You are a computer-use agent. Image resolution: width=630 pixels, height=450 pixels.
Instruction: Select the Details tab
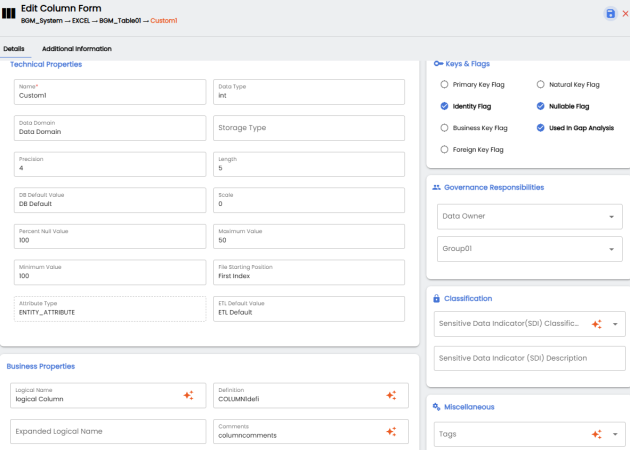[x=14, y=48]
